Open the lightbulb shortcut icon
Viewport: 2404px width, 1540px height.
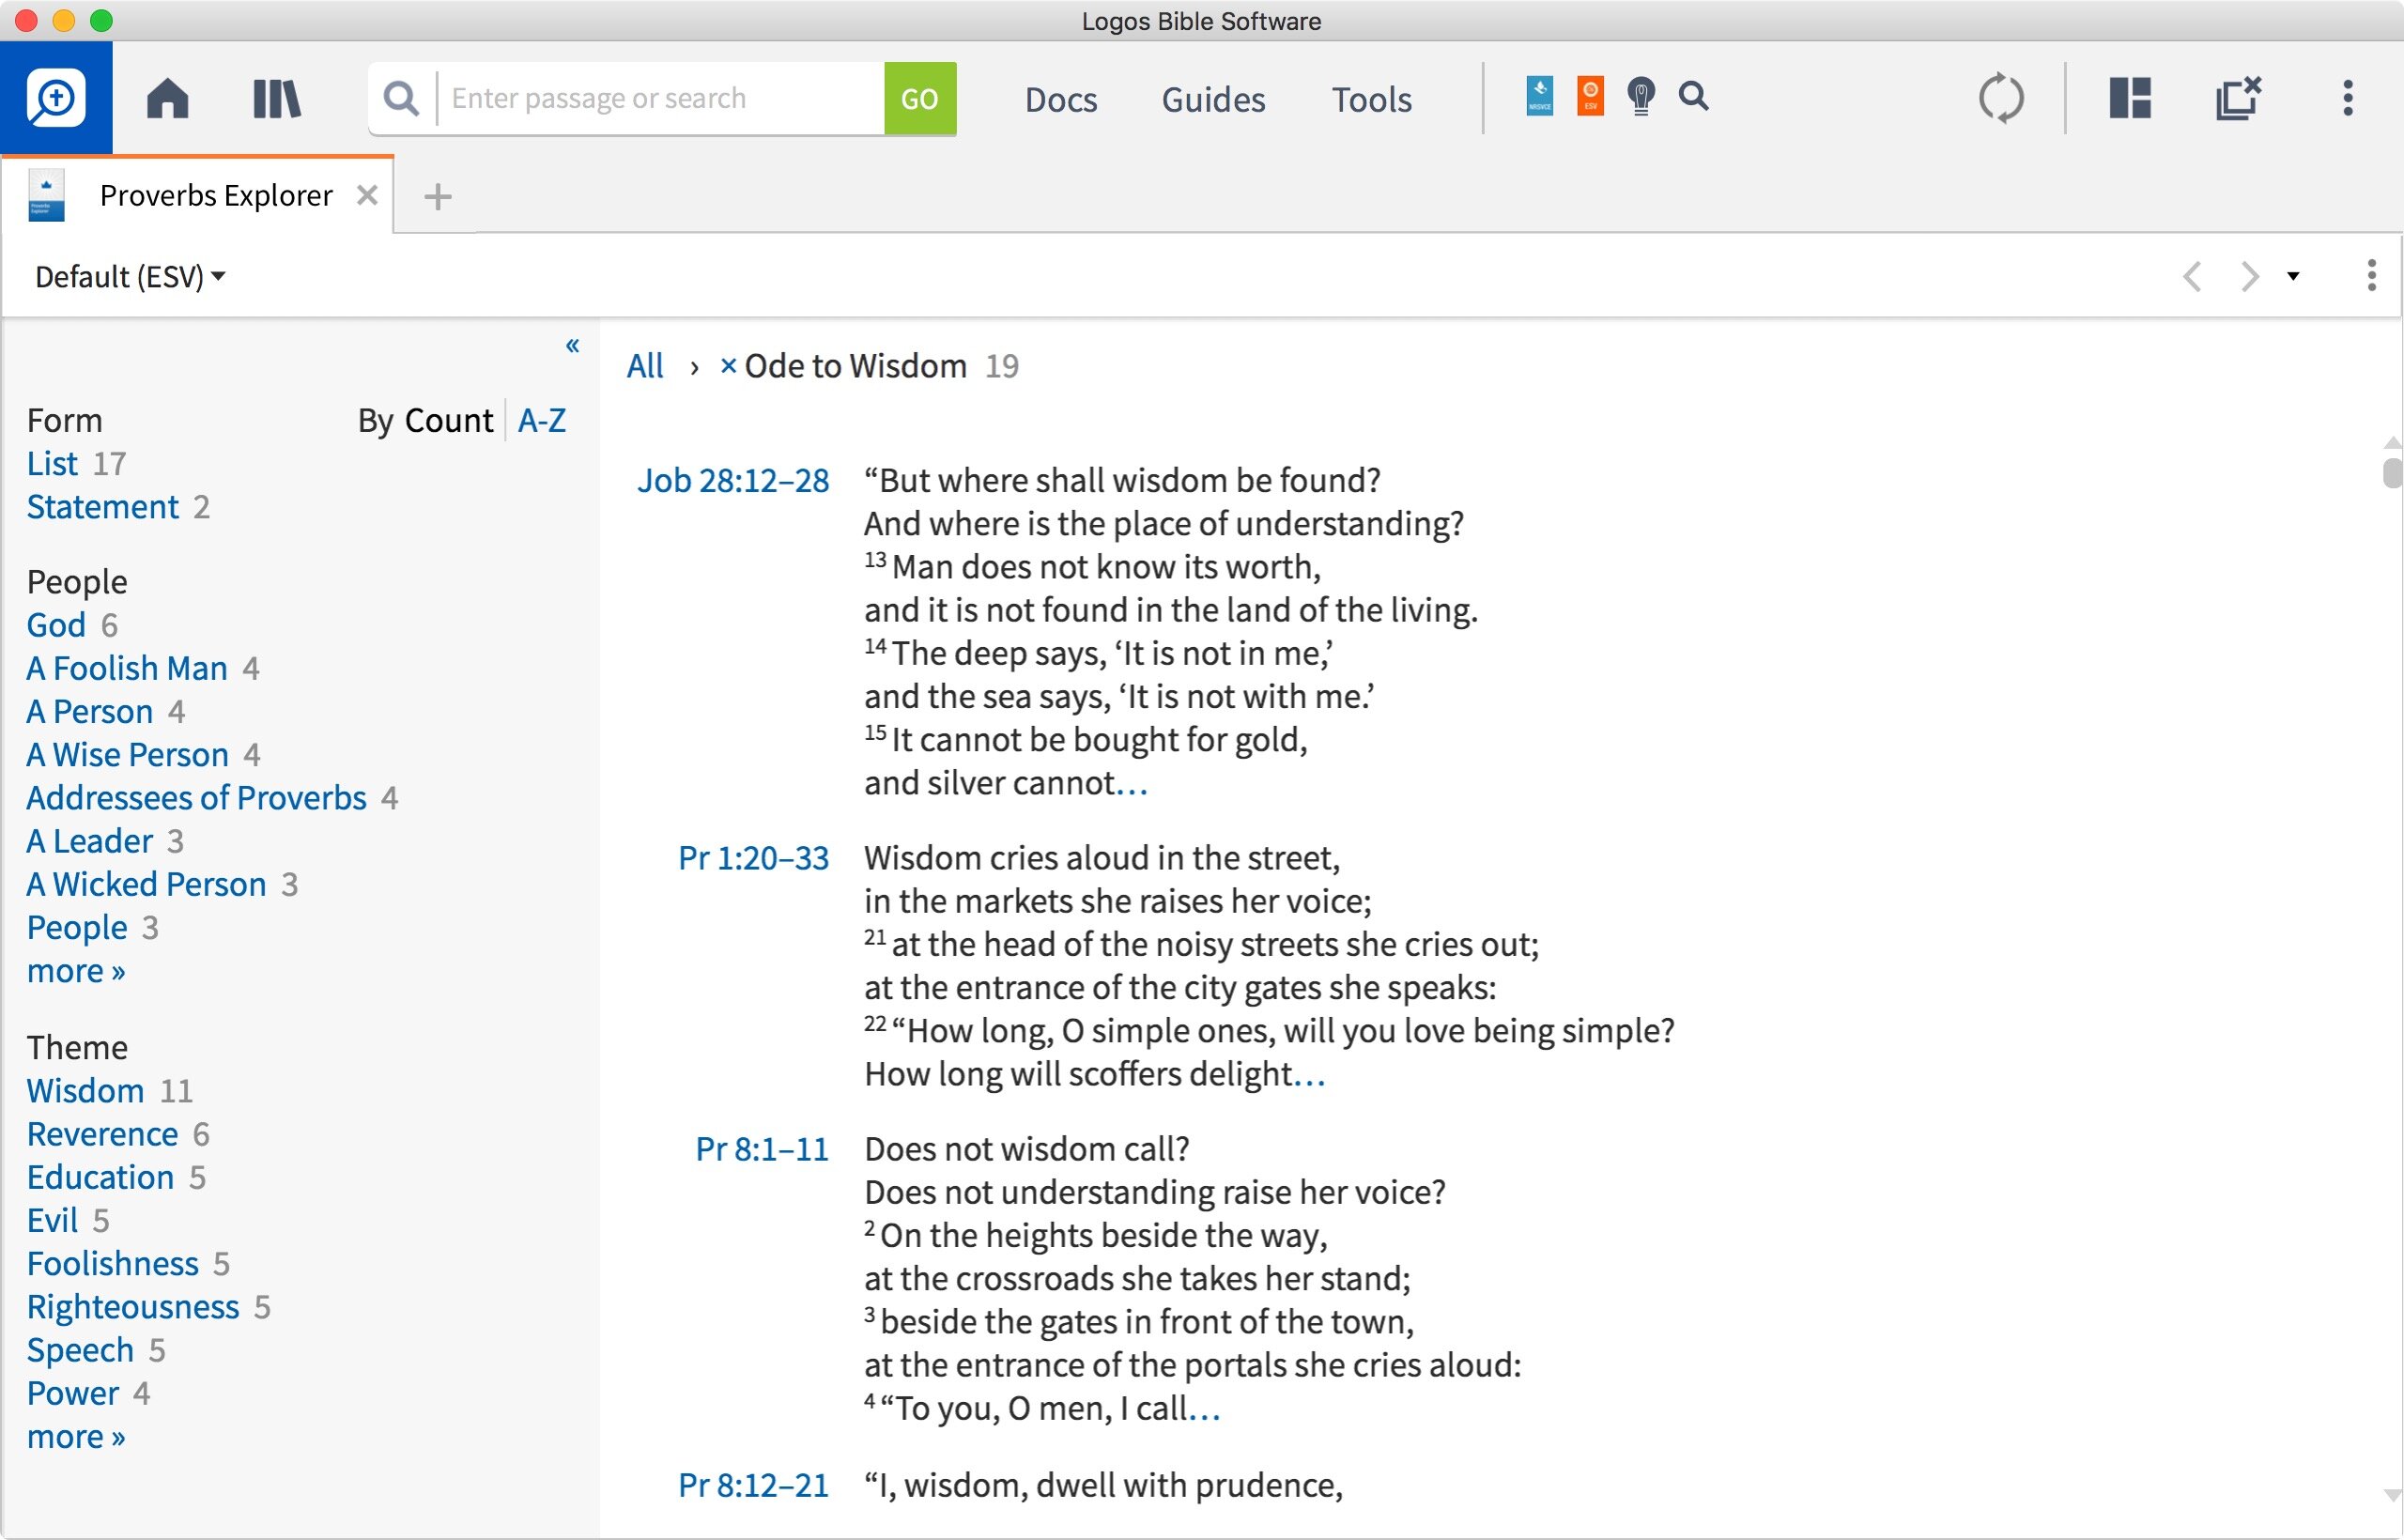point(1640,96)
